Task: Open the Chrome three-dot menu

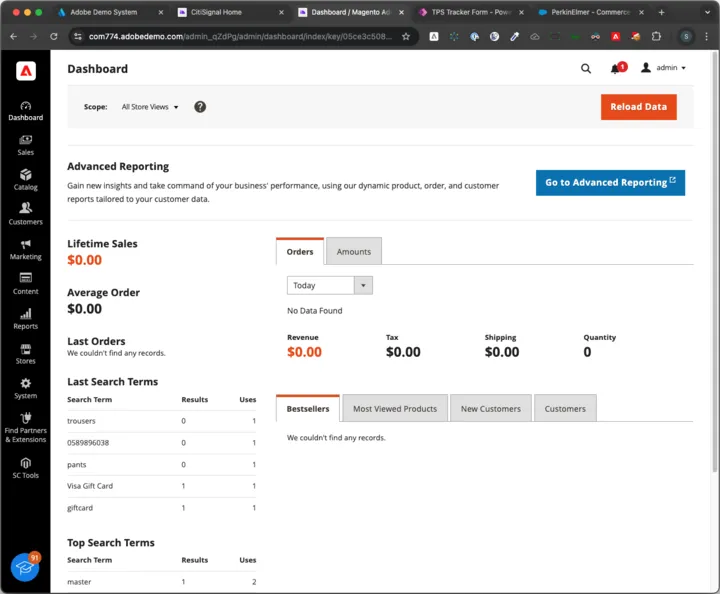Action: coord(706,36)
